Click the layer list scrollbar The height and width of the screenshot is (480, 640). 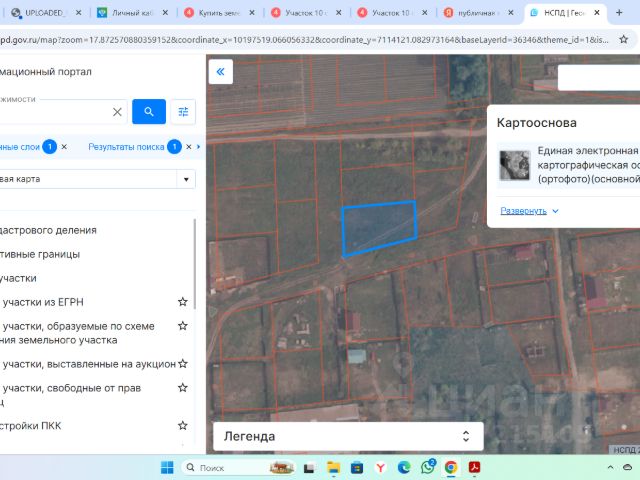(x=195, y=264)
